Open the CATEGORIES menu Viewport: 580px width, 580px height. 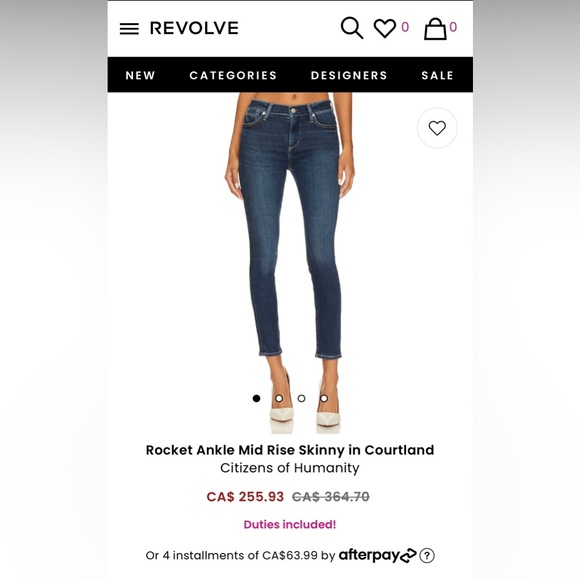tap(233, 75)
